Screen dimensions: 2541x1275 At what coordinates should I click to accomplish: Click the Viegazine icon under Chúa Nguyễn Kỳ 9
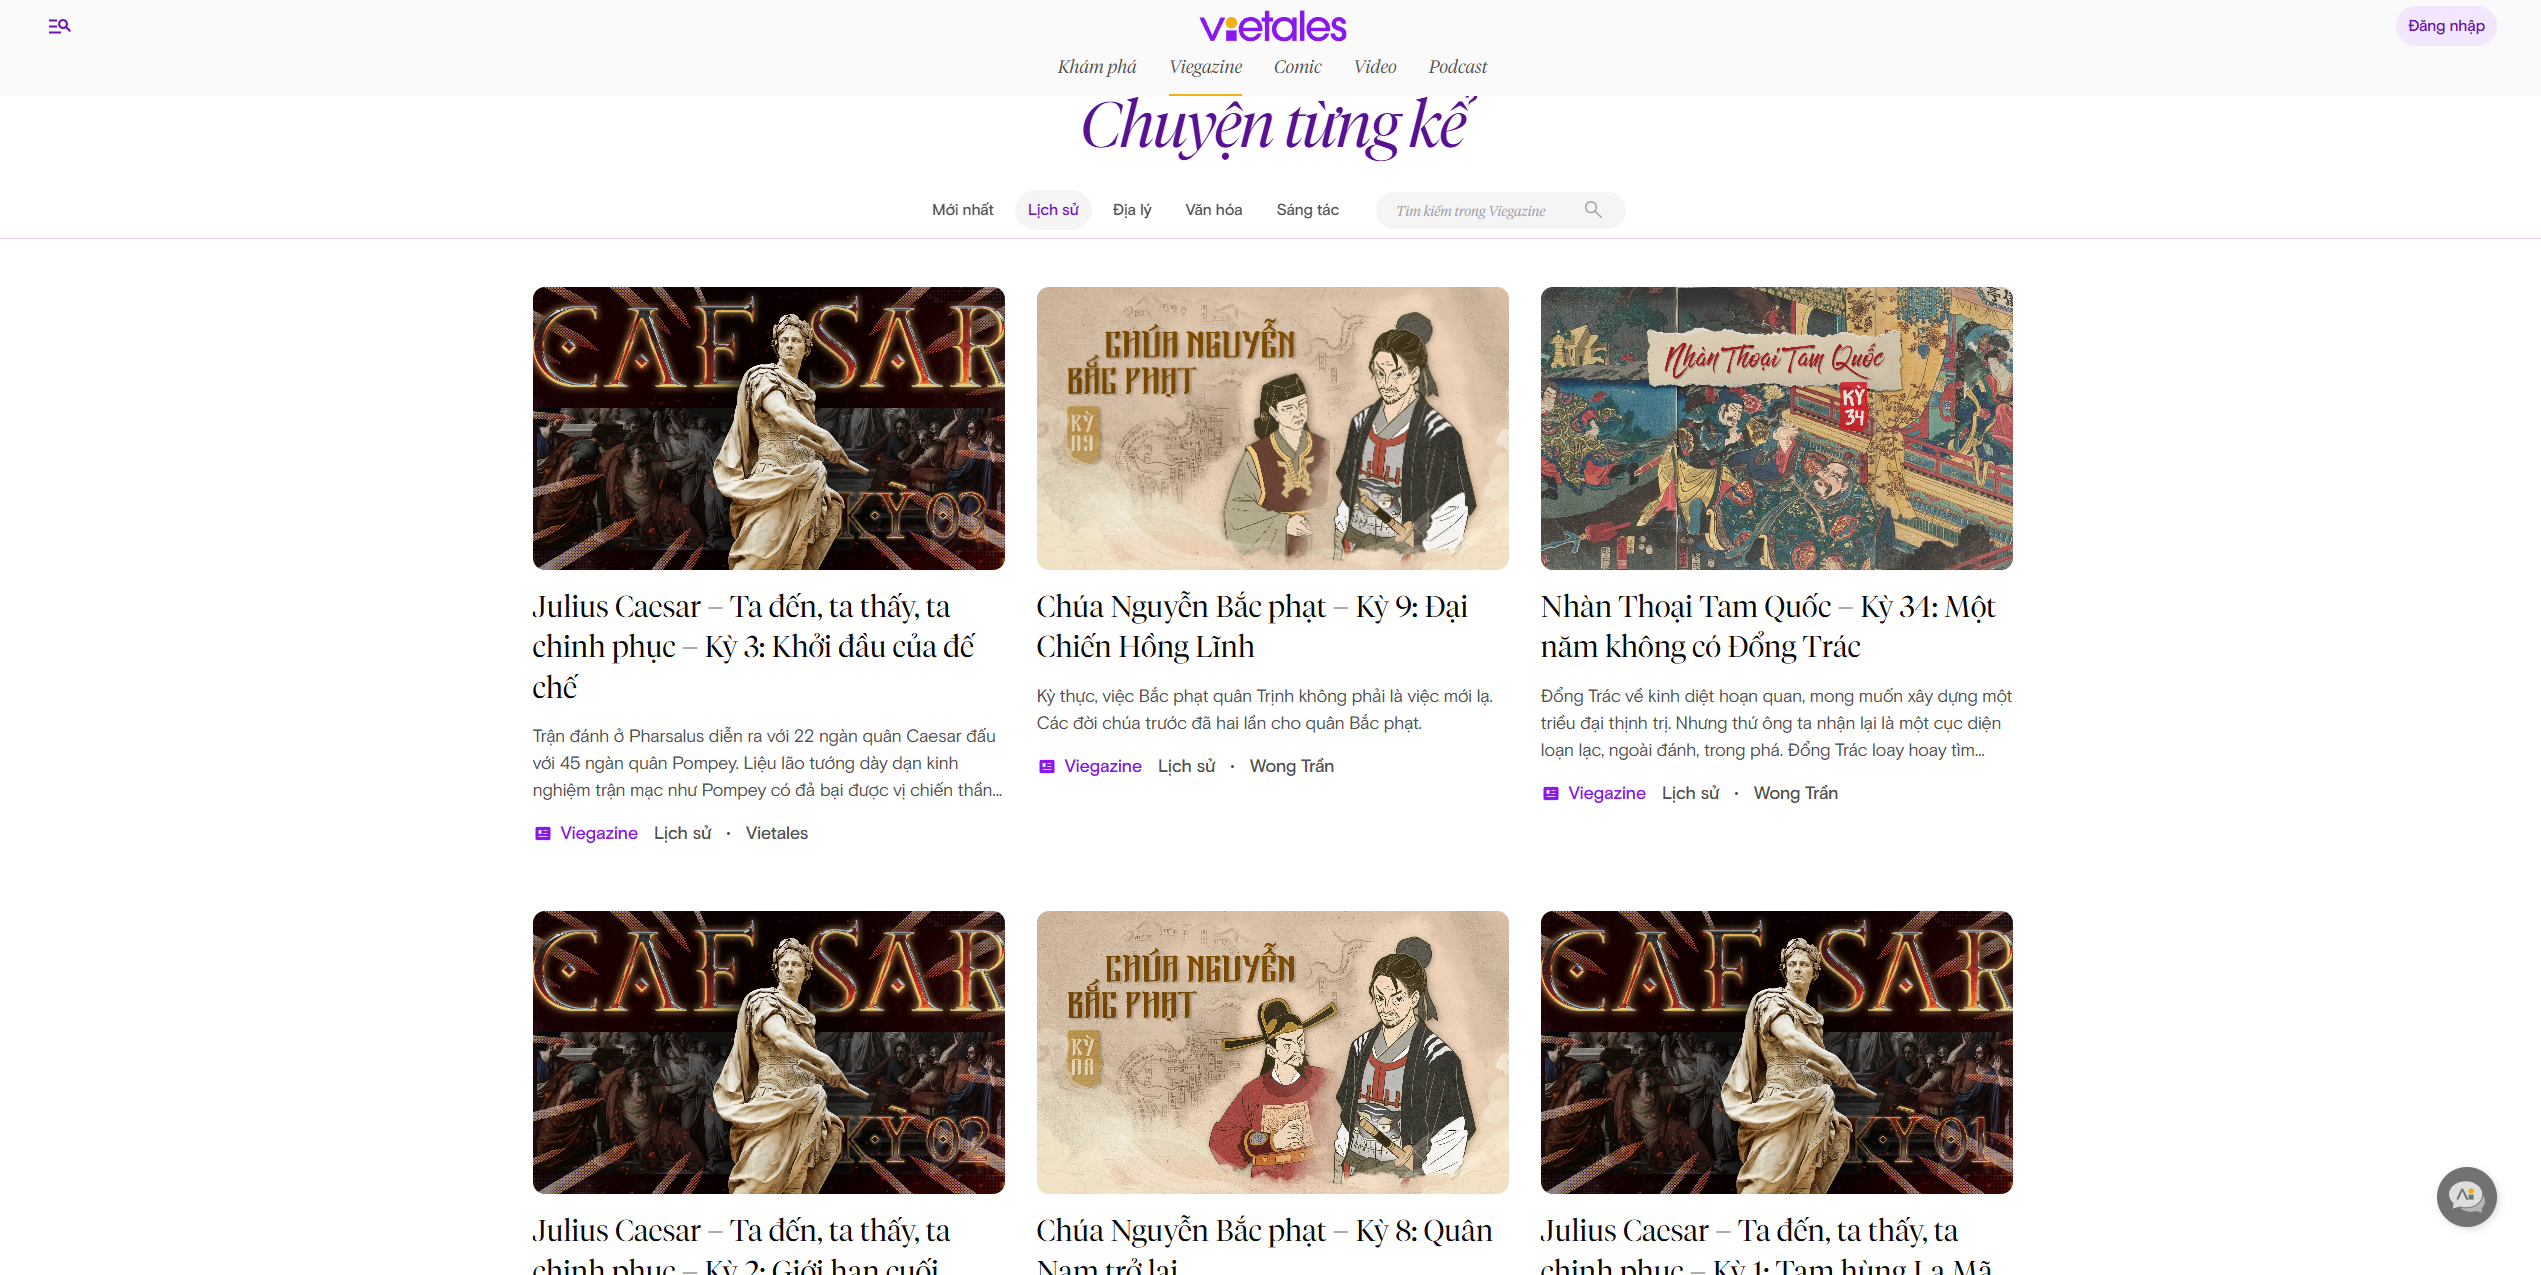click(1046, 767)
